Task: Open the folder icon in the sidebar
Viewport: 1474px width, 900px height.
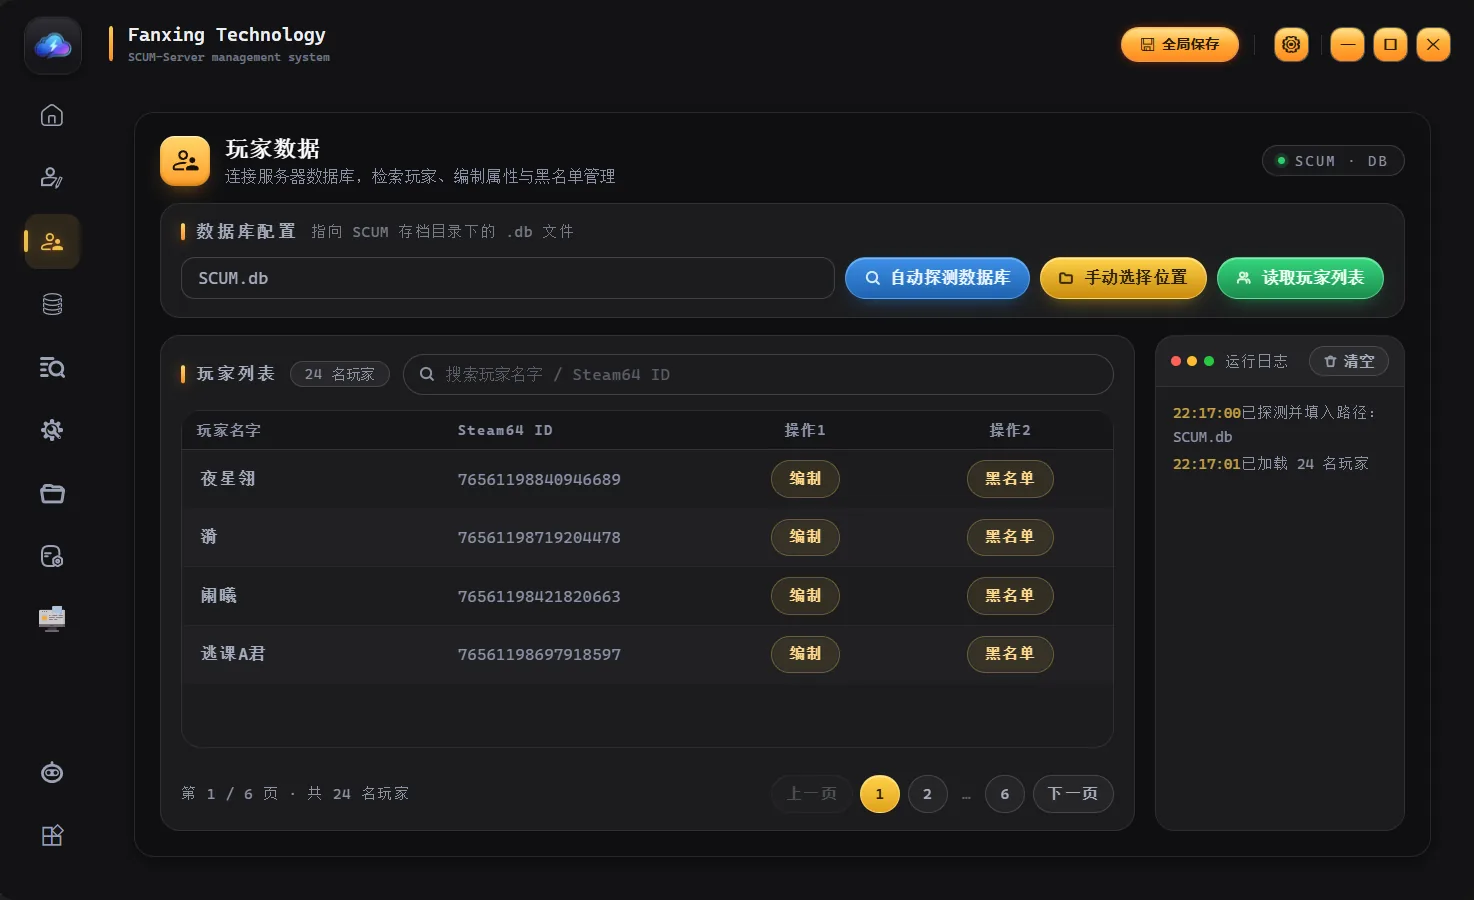Action: pos(52,493)
